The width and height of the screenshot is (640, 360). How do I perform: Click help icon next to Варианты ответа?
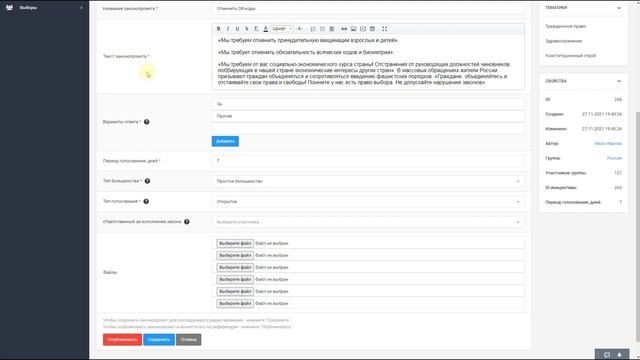pos(147,122)
